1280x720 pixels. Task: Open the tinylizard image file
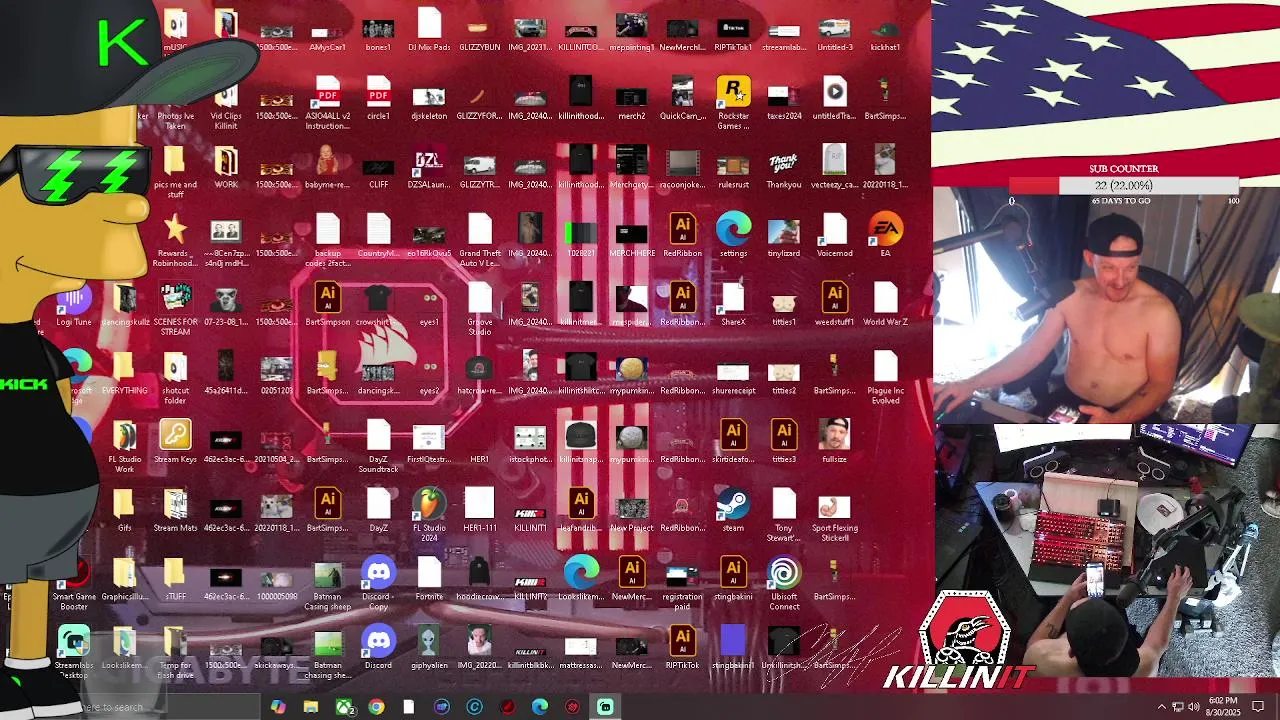coord(784,230)
